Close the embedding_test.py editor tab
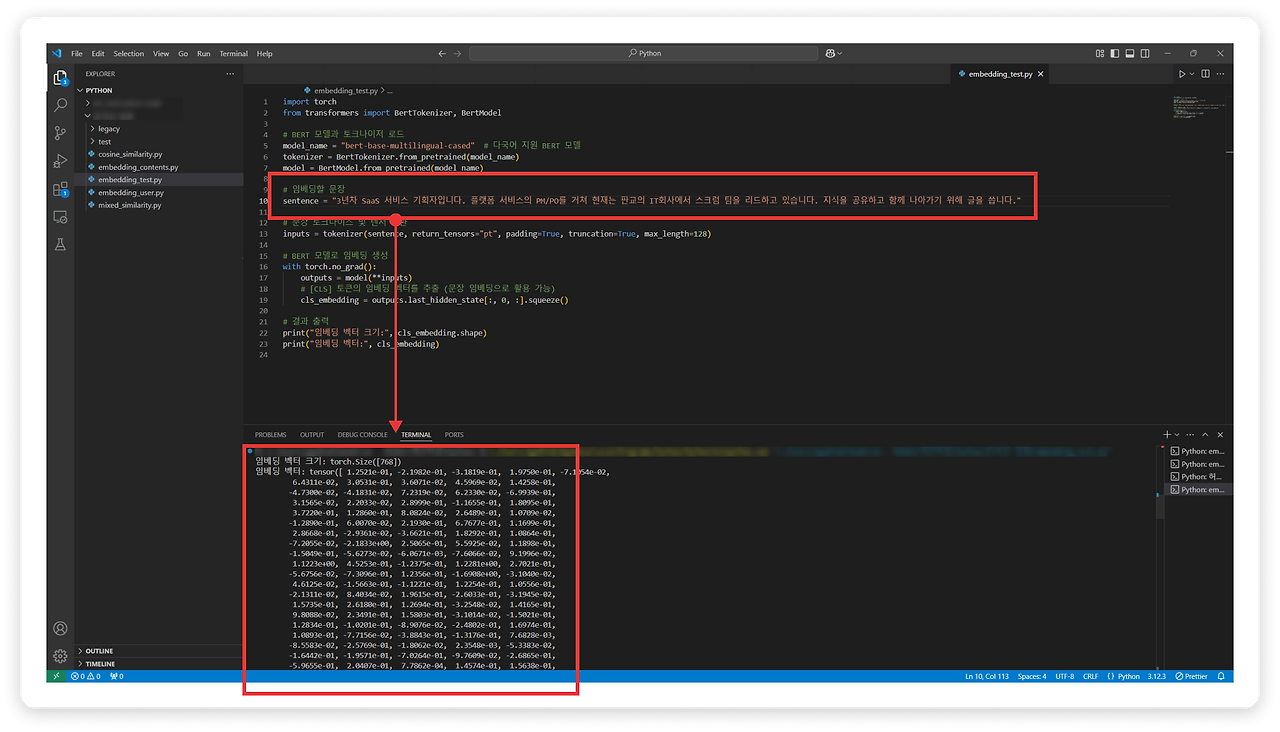Image resolution: width=1280 pixels, height=732 pixels. point(1041,74)
